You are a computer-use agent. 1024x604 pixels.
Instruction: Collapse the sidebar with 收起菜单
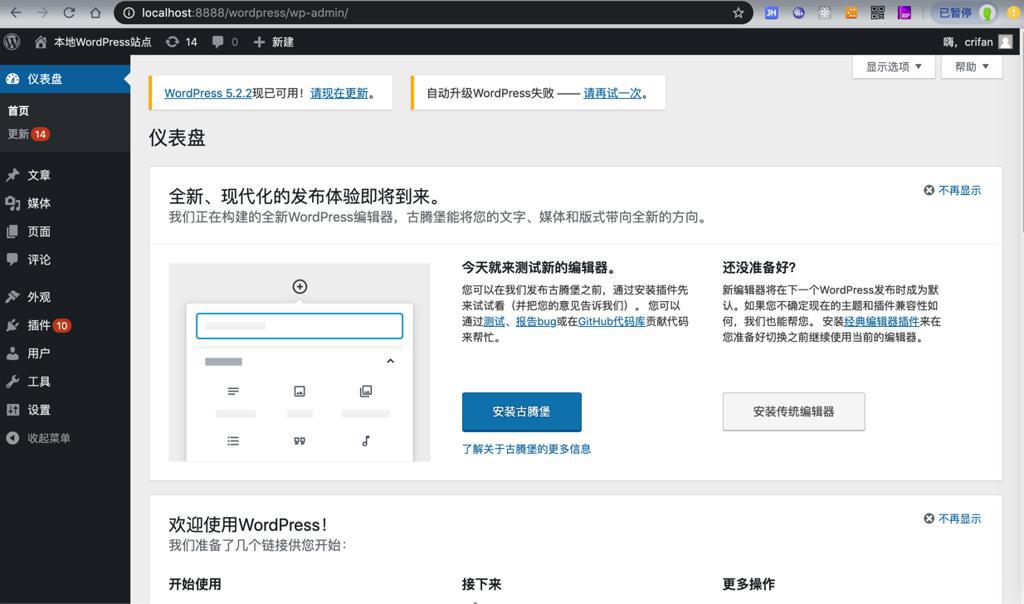pos(65,438)
